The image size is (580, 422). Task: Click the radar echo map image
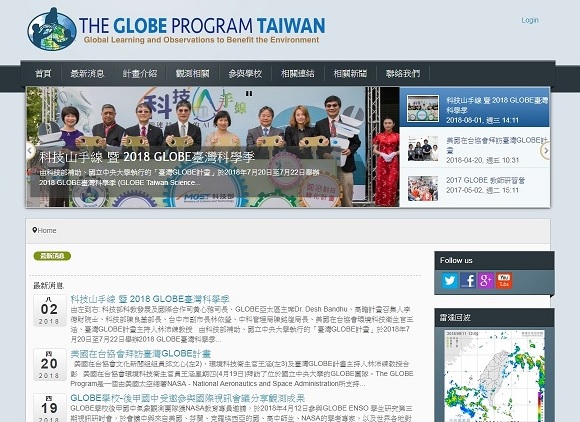tap(495, 376)
